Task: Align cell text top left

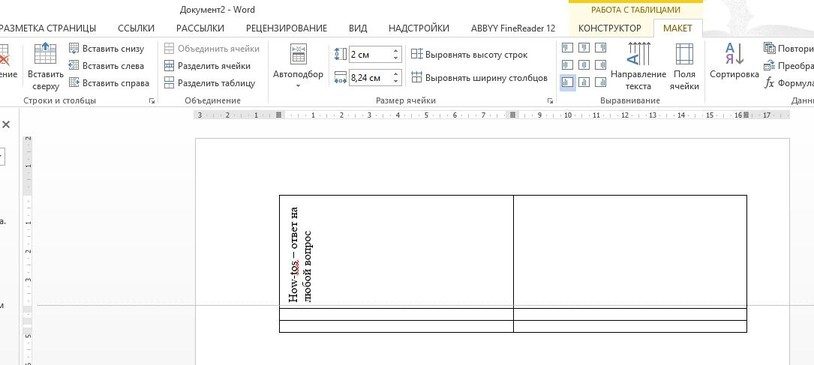Action: click(567, 48)
